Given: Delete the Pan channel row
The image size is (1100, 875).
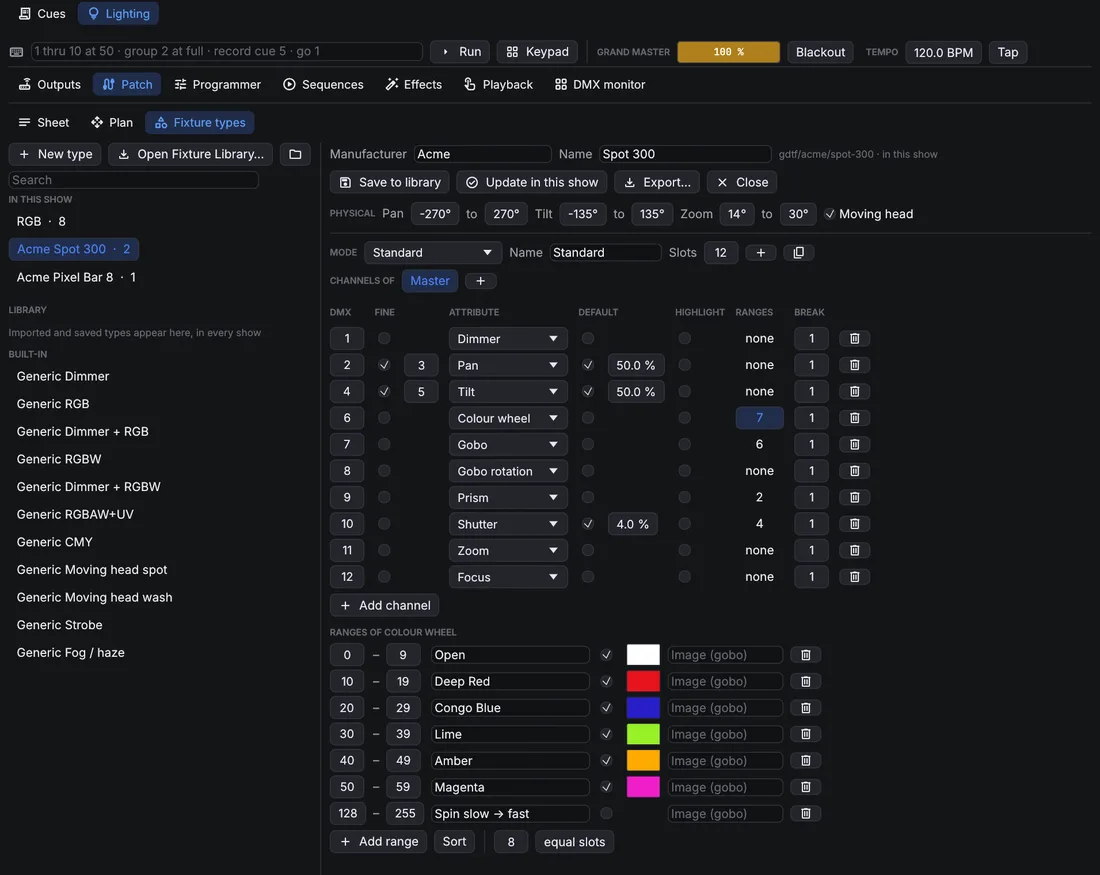Looking at the screenshot, I should [x=854, y=365].
